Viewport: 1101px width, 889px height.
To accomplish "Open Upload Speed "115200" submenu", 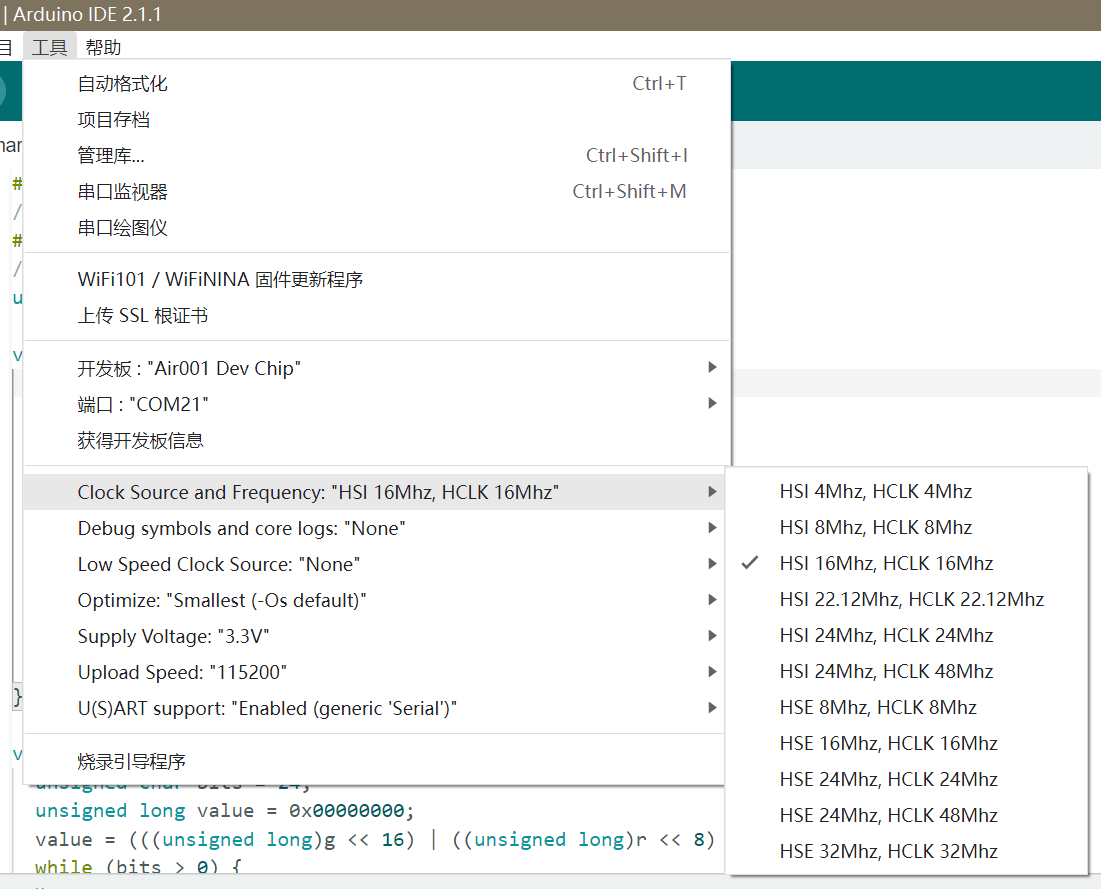I will point(374,672).
